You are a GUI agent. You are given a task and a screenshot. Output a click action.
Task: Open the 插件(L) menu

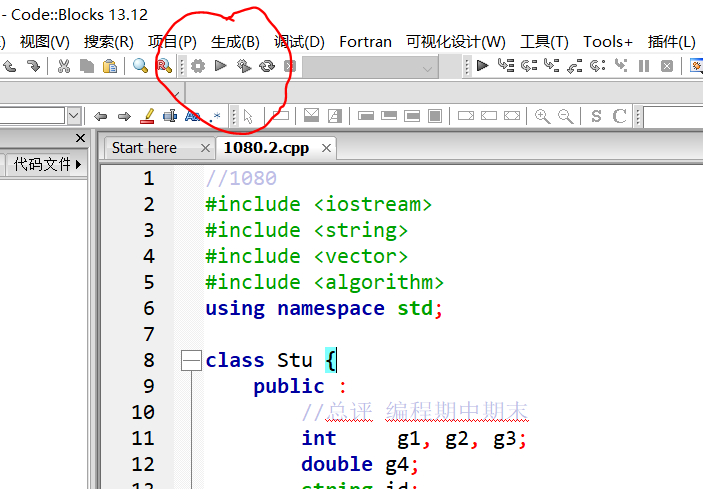pyautogui.click(x=671, y=42)
